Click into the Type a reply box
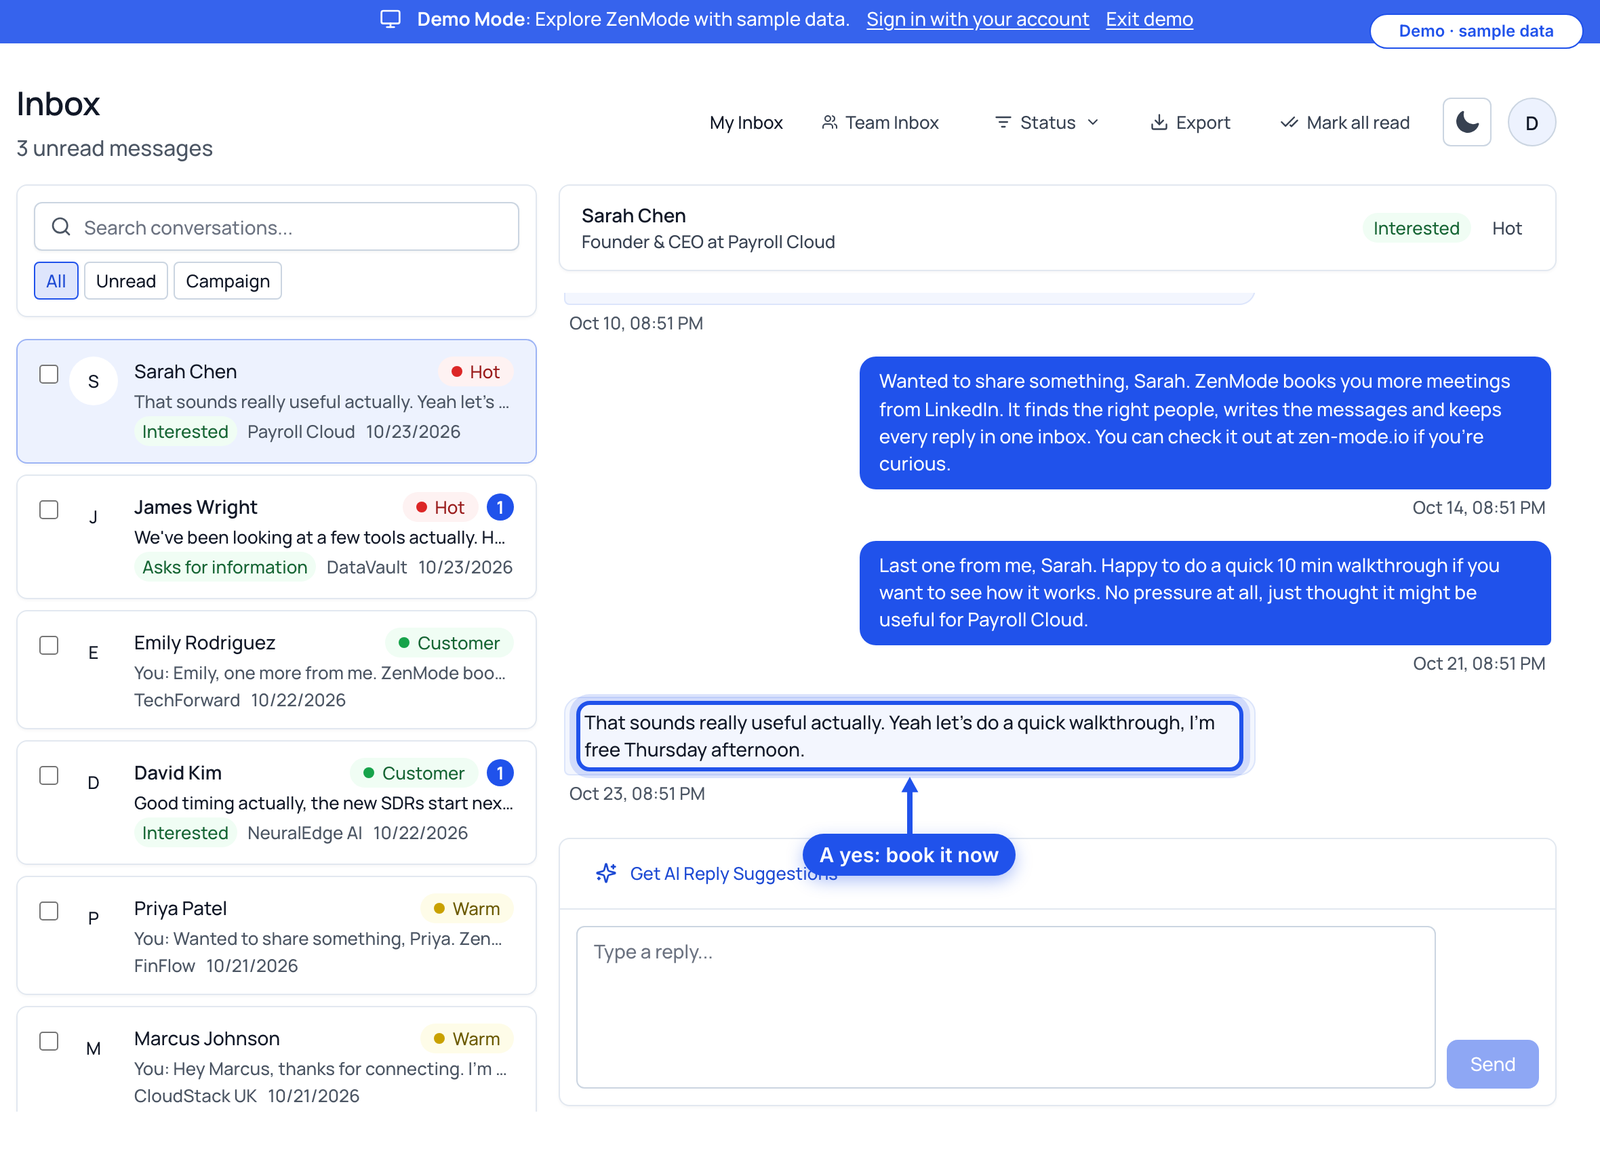Screen dimensions: 1600x1174 point(1006,1007)
